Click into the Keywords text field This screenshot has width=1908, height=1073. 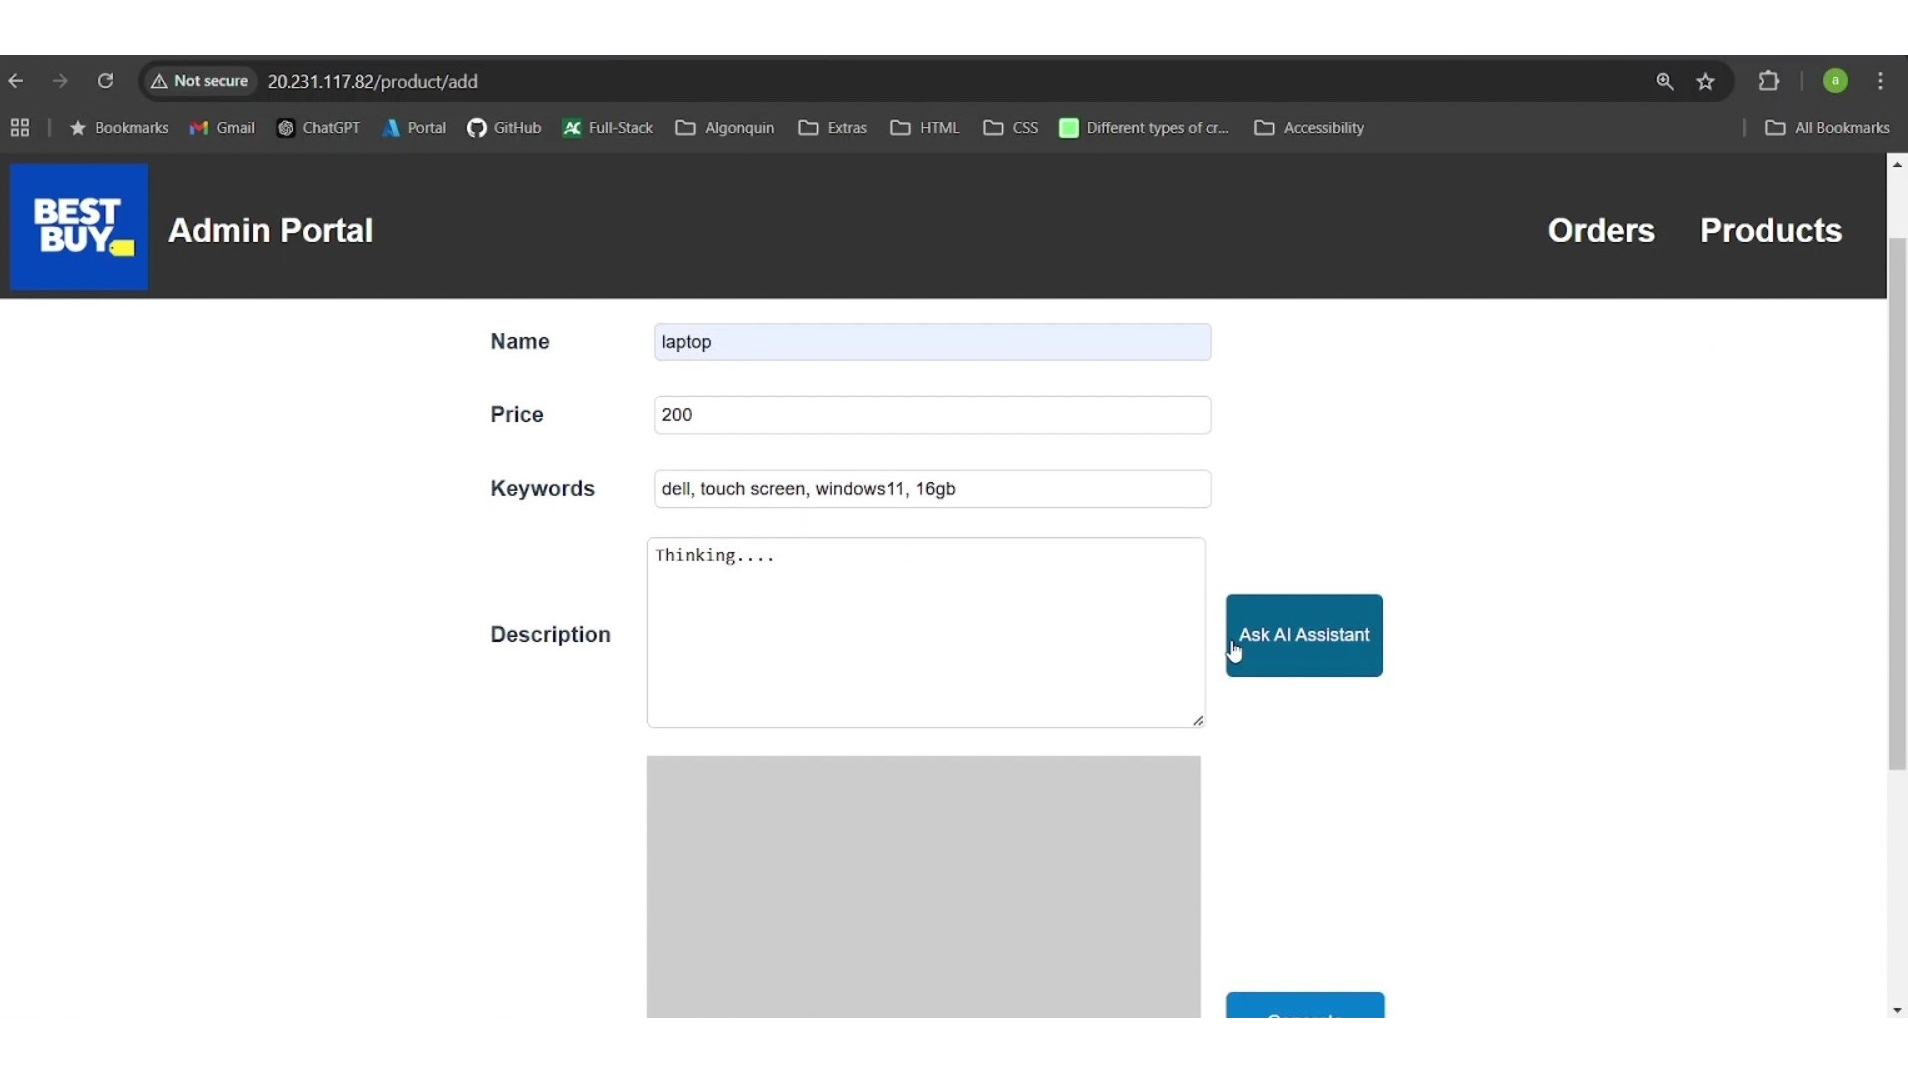(x=932, y=489)
